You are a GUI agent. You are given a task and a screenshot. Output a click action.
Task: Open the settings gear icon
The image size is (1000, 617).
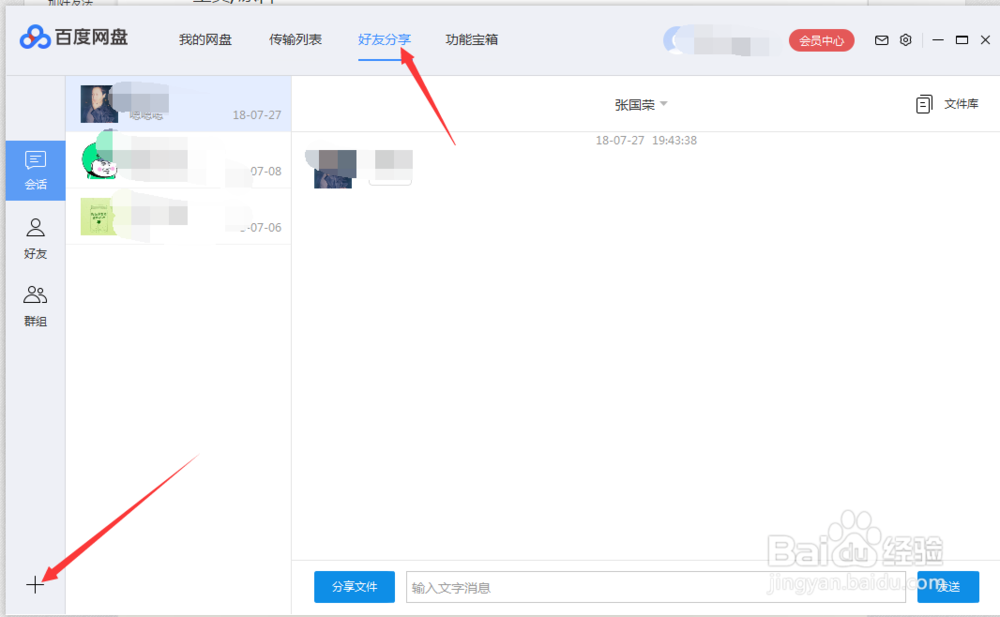[x=905, y=40]
